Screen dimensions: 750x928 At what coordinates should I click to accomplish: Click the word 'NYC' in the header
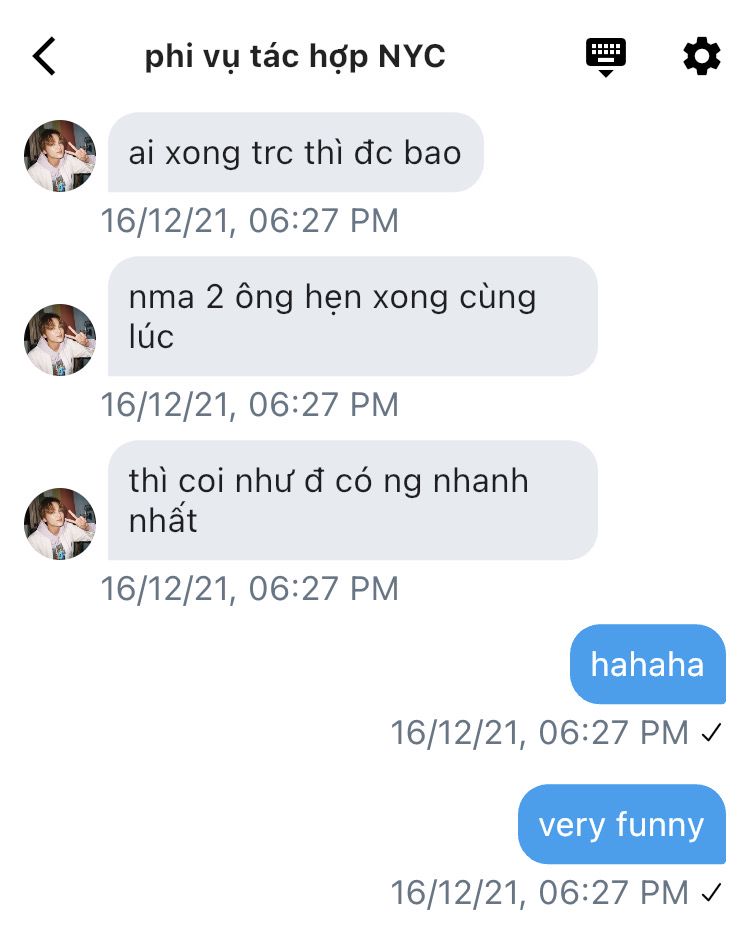click(412, 57)
